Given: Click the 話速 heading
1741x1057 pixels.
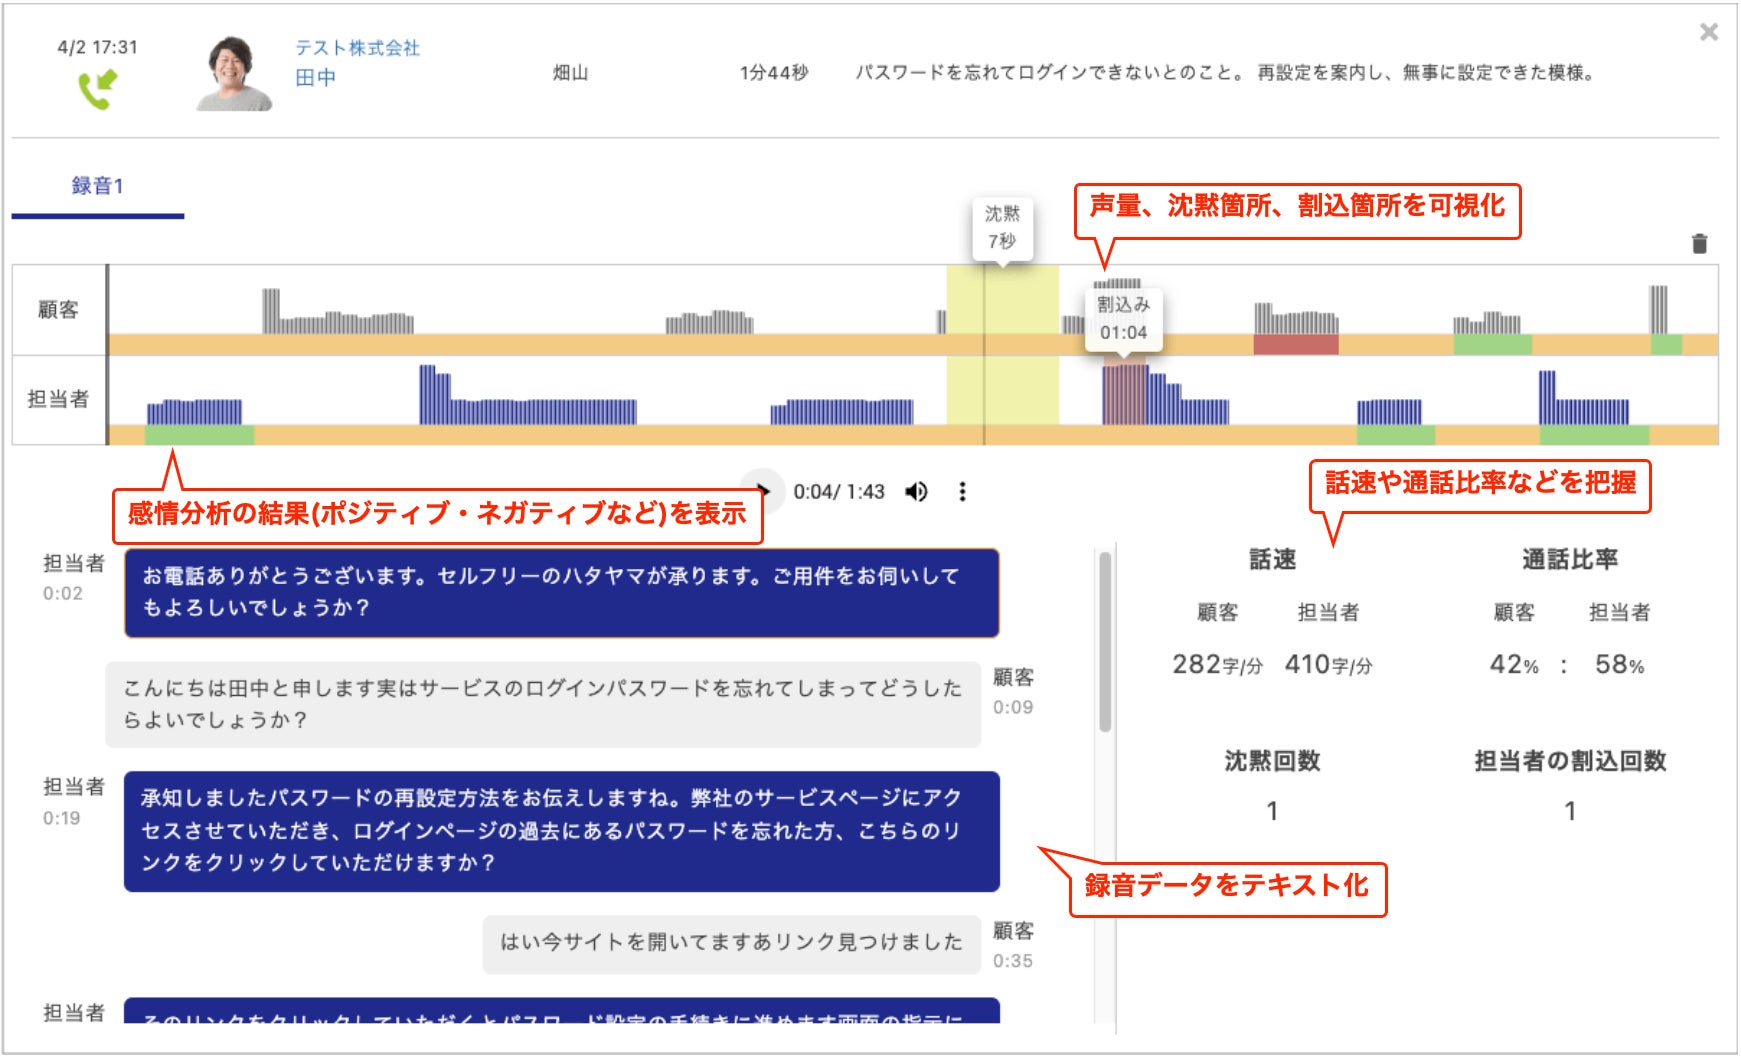Looking at the screenshot, I should point(1273,560).
